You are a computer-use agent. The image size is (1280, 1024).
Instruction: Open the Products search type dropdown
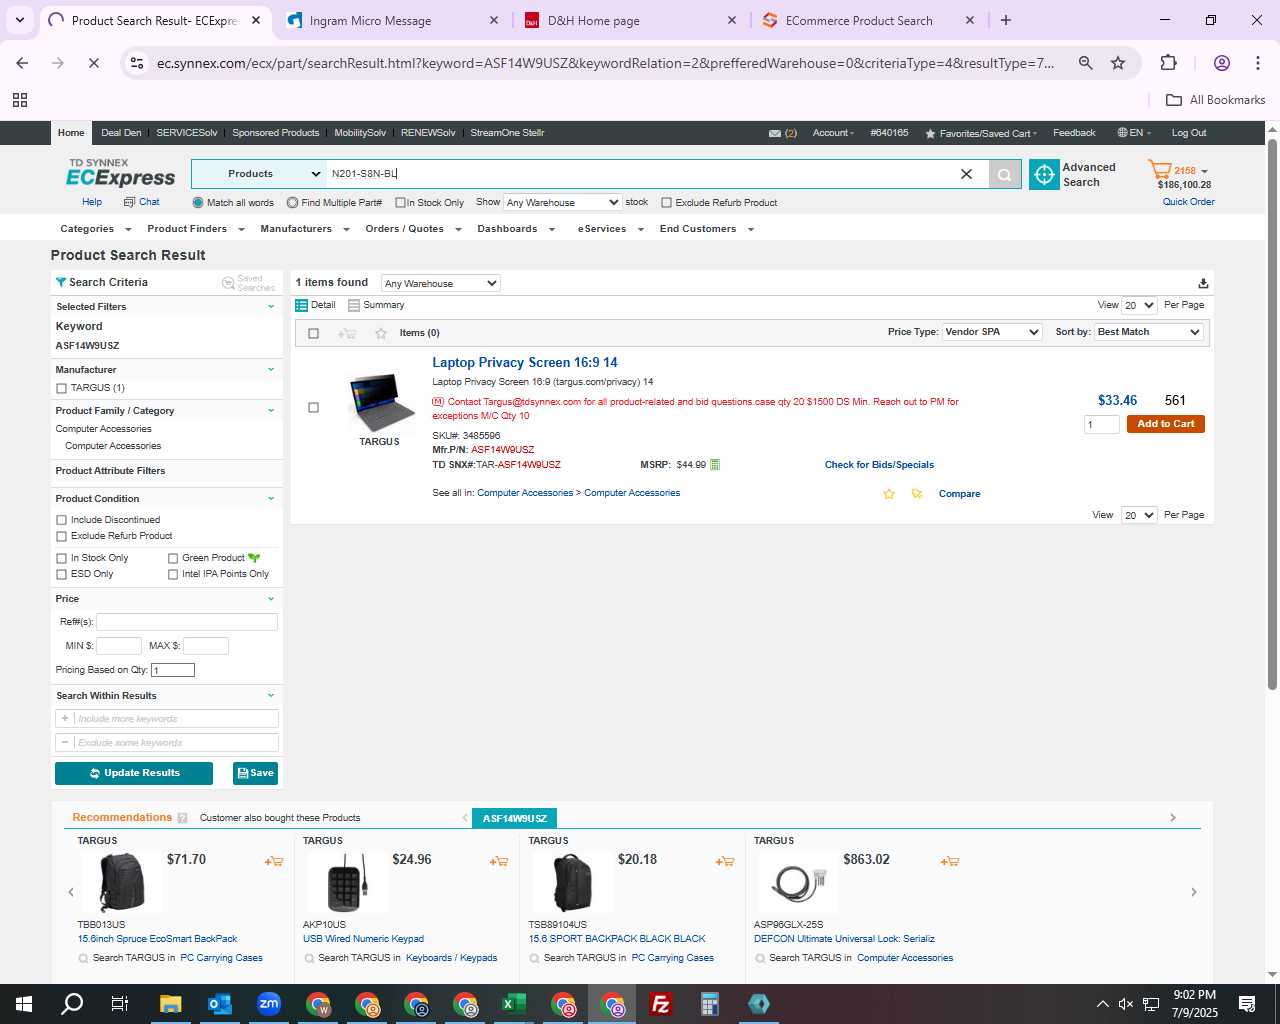point(258,174)
